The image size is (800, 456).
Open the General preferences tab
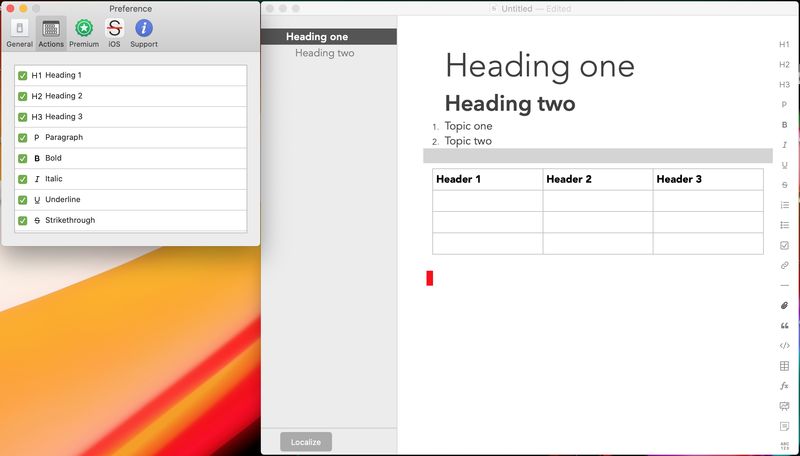[x=19, y=33]
